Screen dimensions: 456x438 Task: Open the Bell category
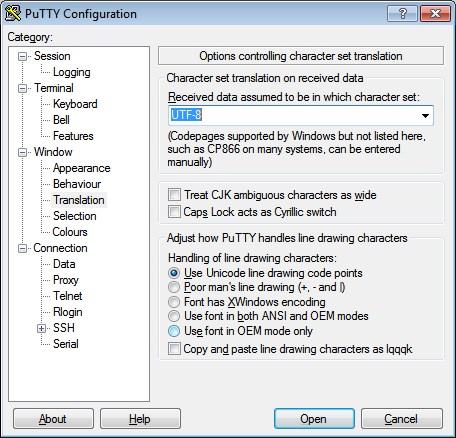pyautogui.click(x=61, y=120)
